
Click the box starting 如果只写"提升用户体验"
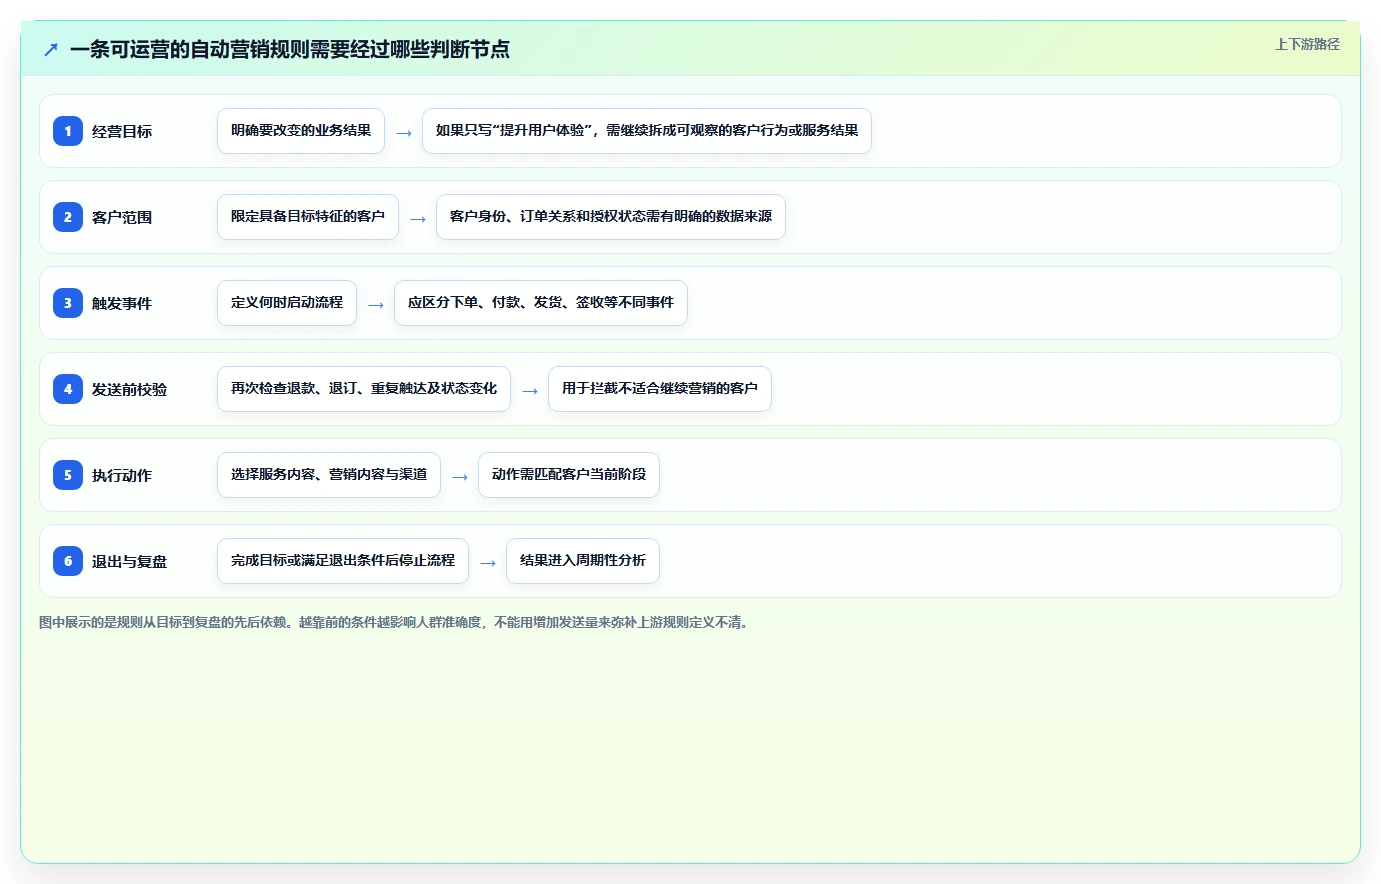pos(647,131)
